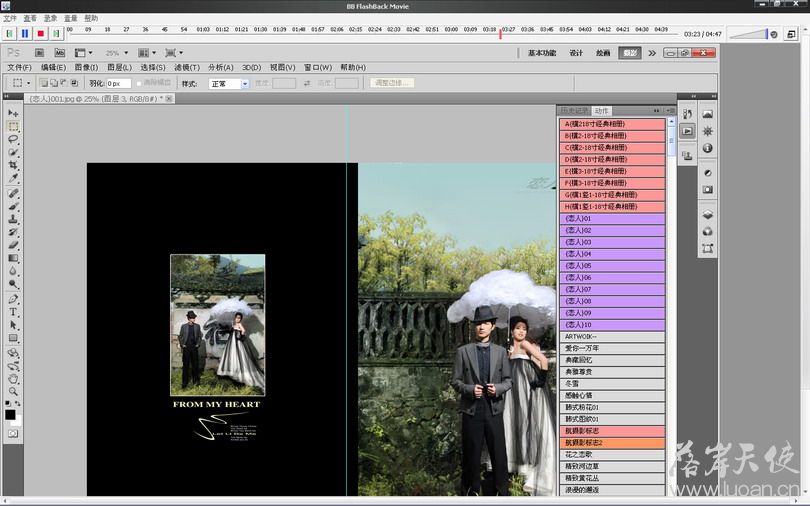Open the Layers panel icon in dock
This screenshot has height=506, width=810.
(x=708, y=214)
